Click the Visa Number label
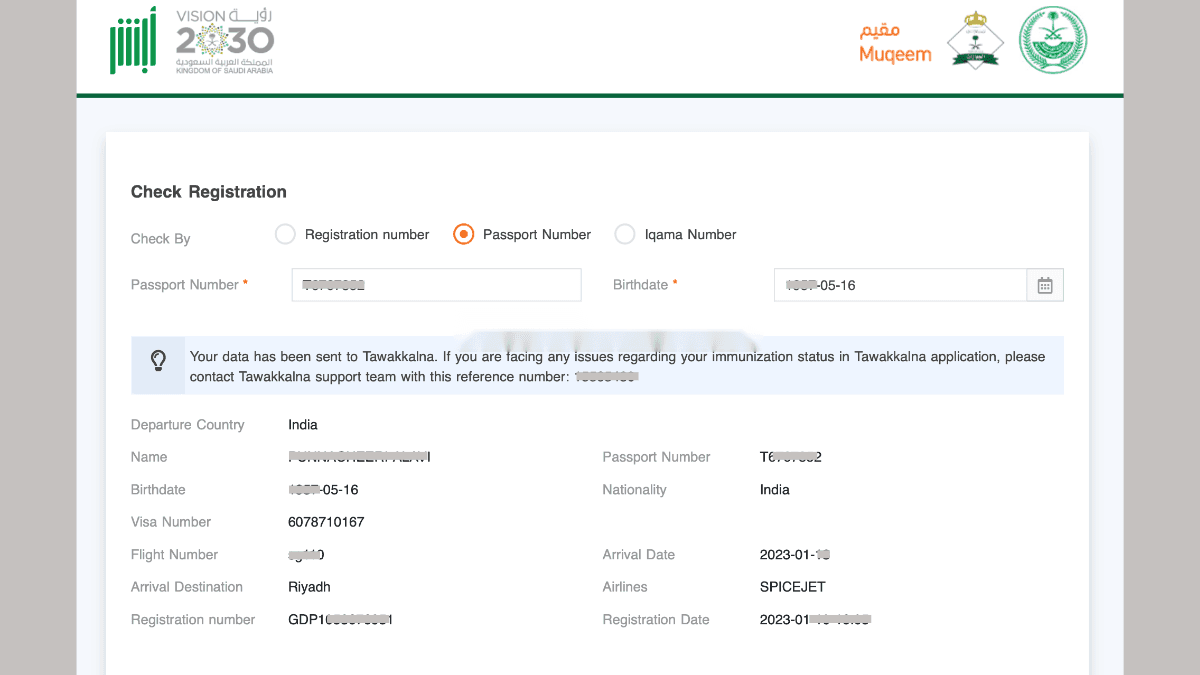This screenshot has height=675, width=1200. point(171,522)
